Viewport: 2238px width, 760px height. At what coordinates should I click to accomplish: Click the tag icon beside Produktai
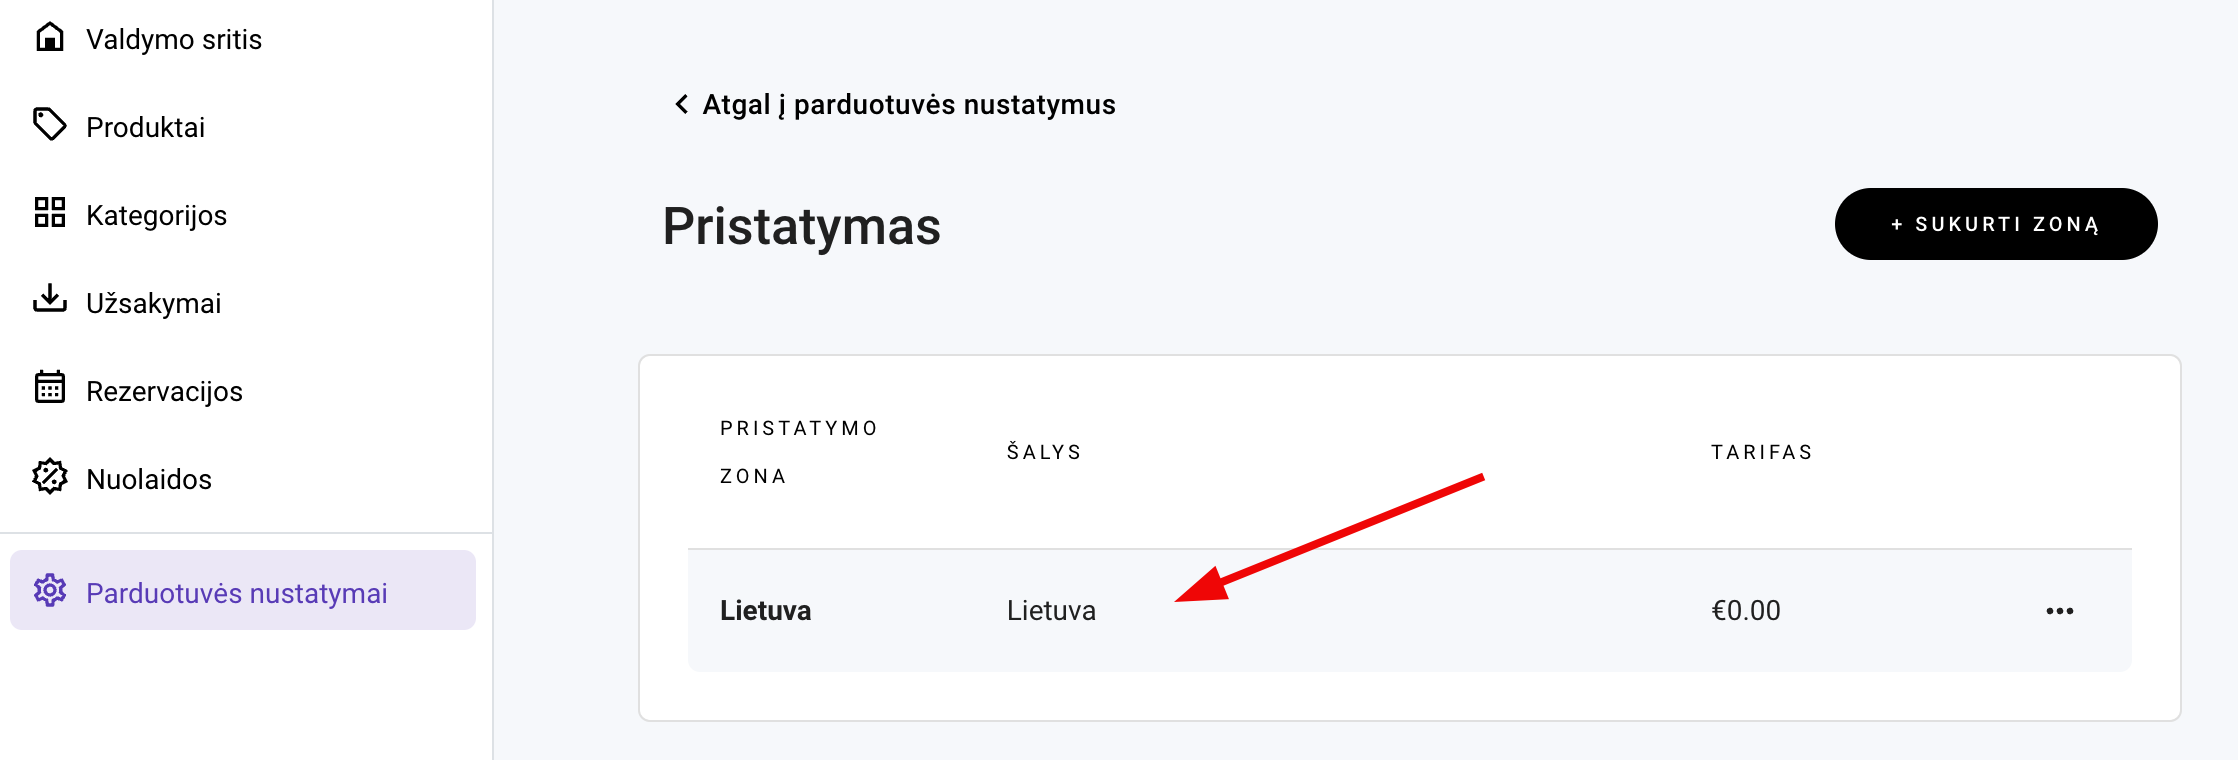pos(49,125)
